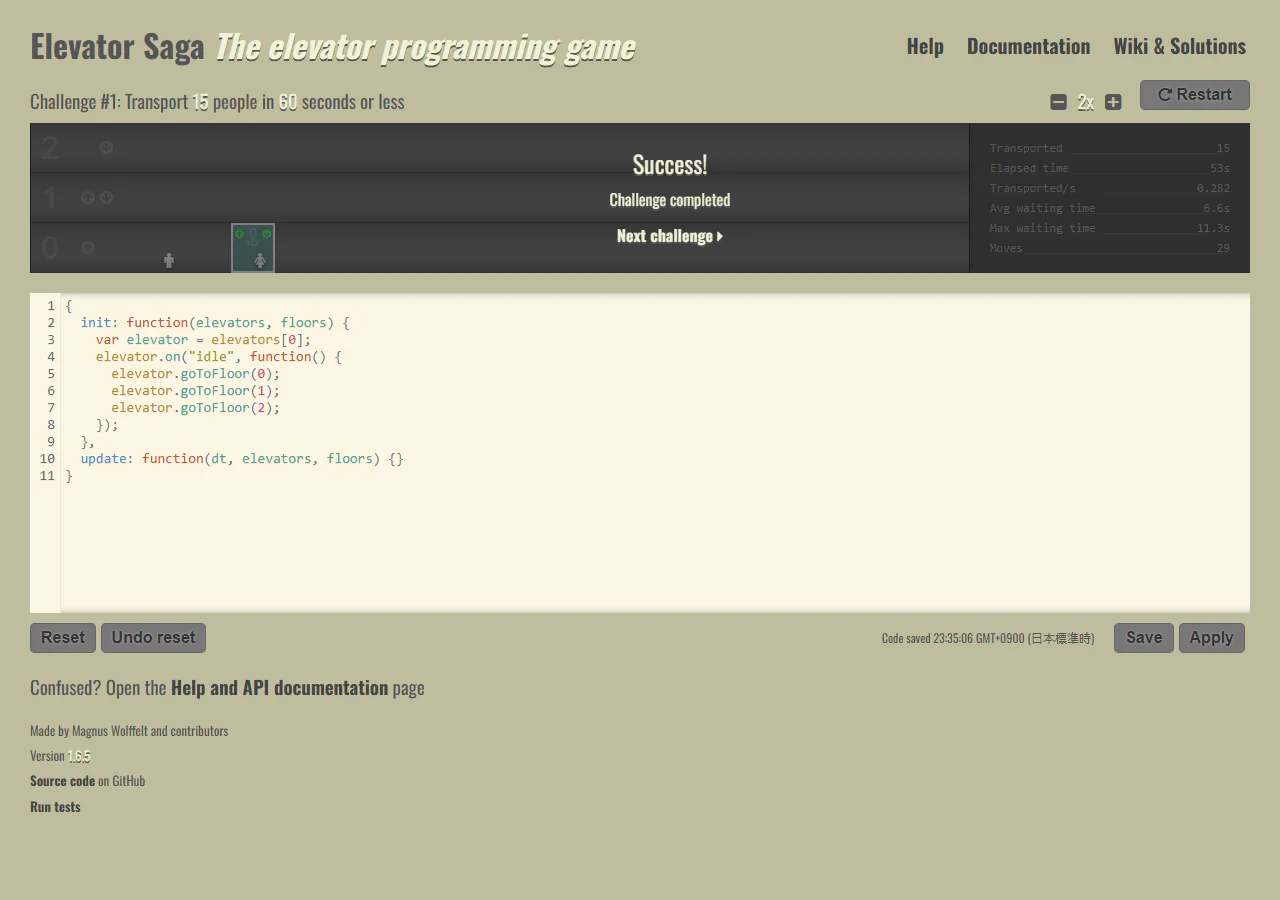This screenshot has height=900, width=1280.
Task: Click the Run tests link
Action: pyautogui.click(x=55, y=807)
